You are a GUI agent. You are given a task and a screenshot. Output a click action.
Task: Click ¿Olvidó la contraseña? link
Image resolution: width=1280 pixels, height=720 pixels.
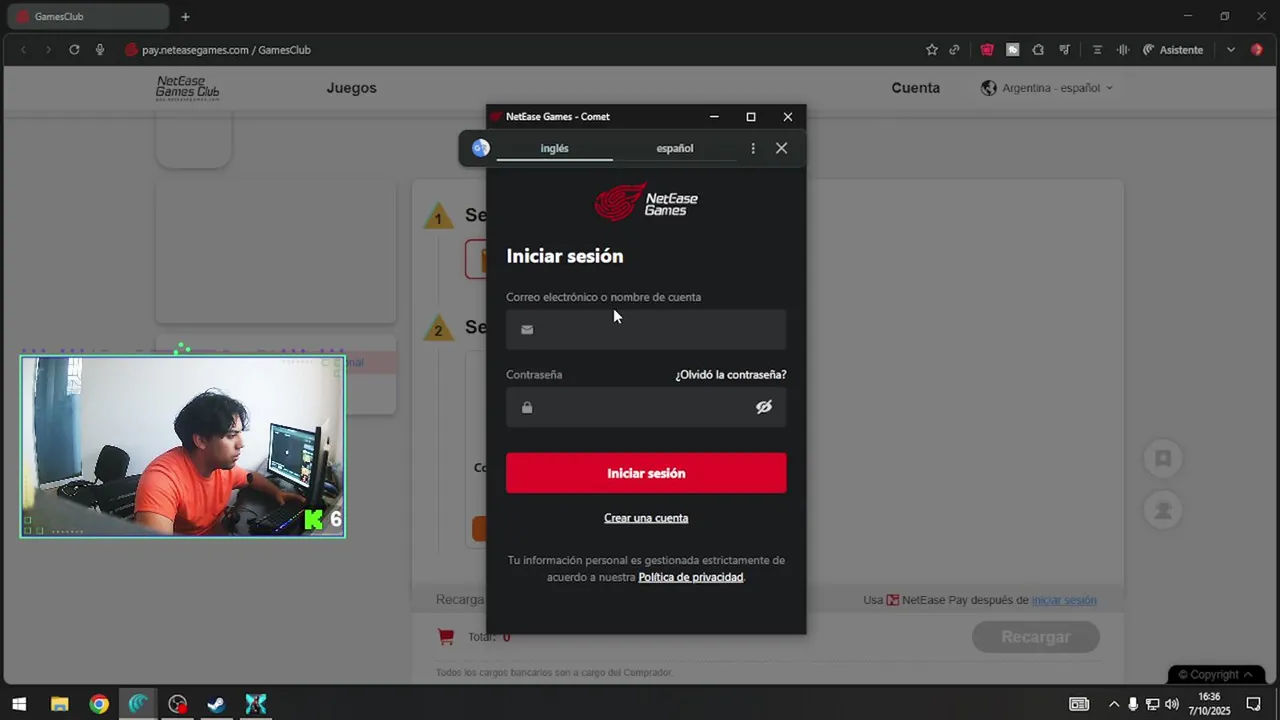[x=731, y=375]
